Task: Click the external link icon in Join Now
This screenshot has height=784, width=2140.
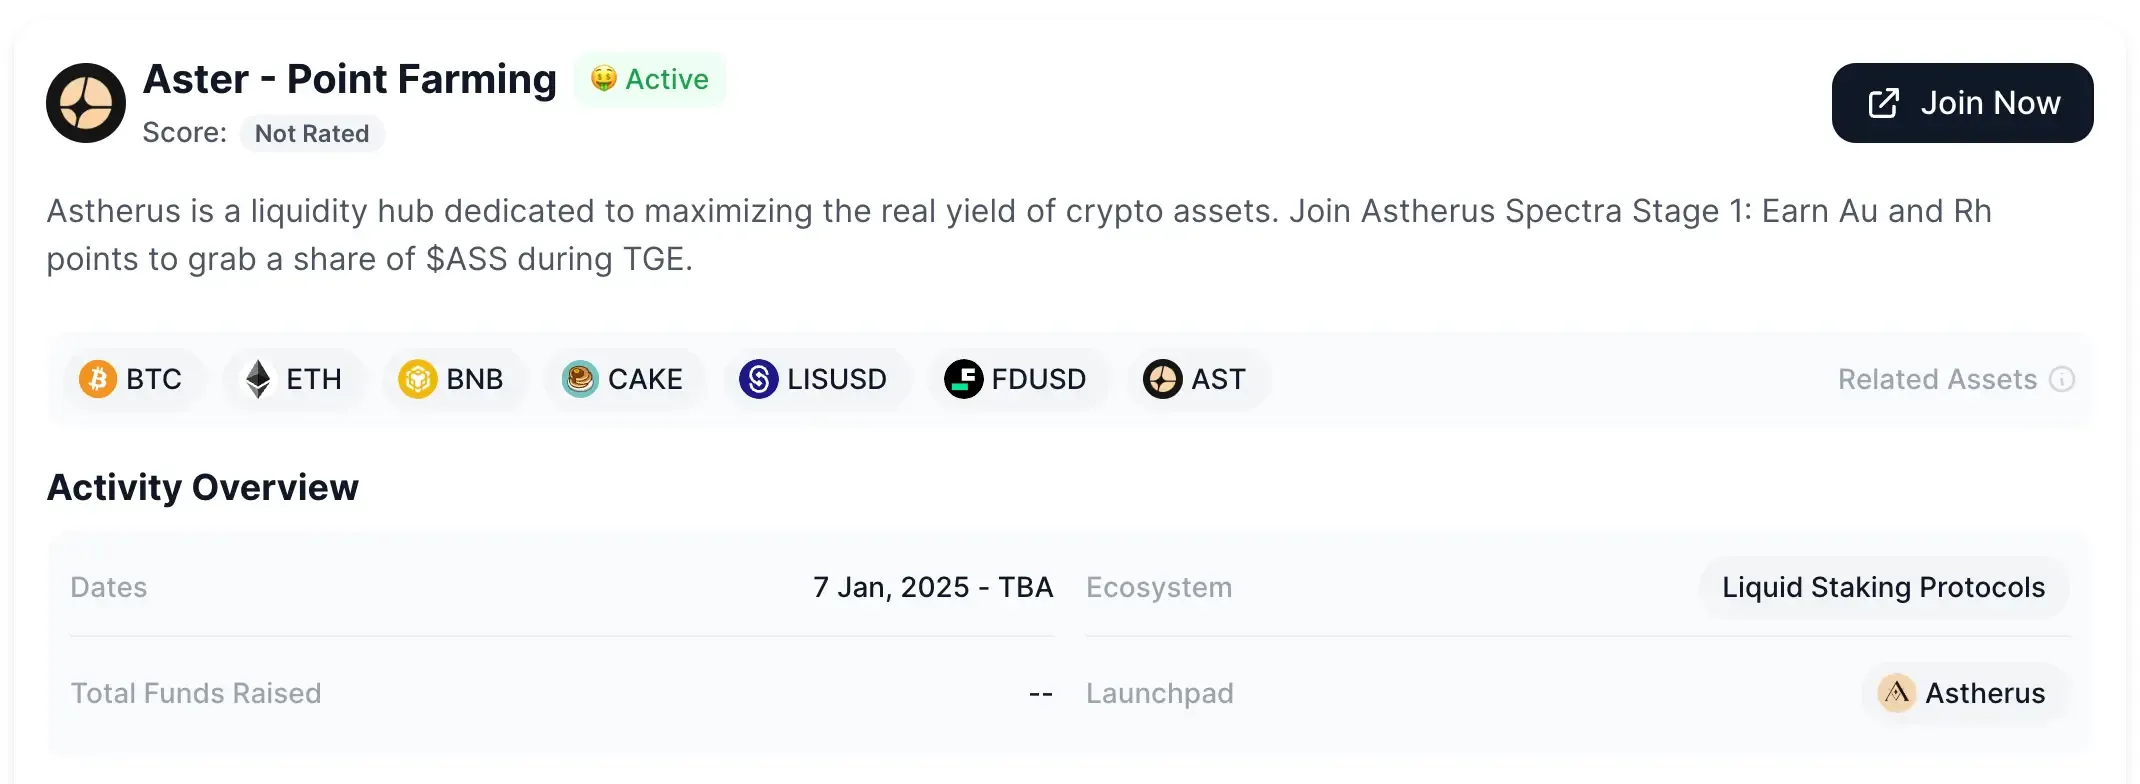Action: click(1884, 103)
